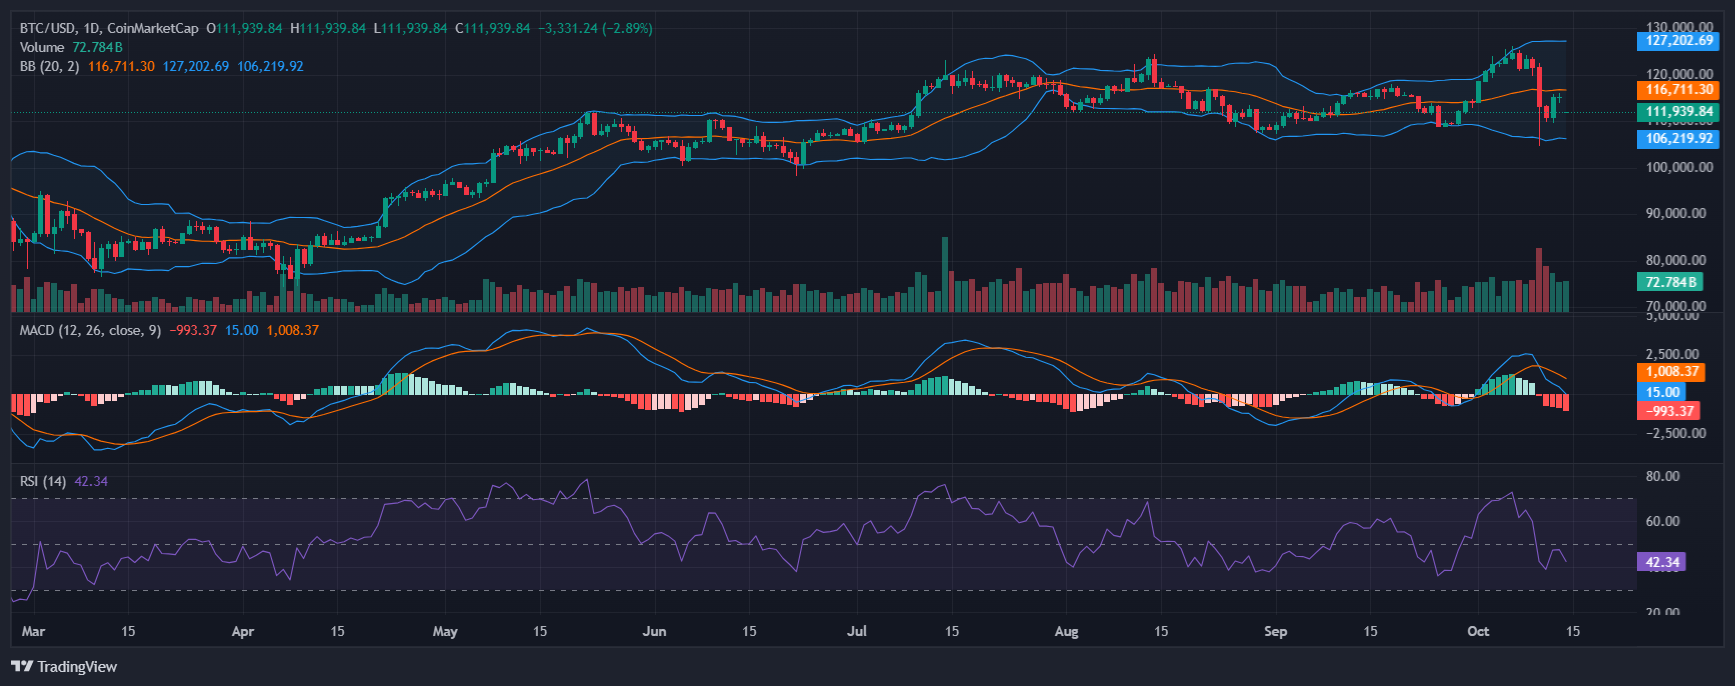1735x686 pixels.
Task: Click the green 72.784B volume tag
Action: (1669, 283)
